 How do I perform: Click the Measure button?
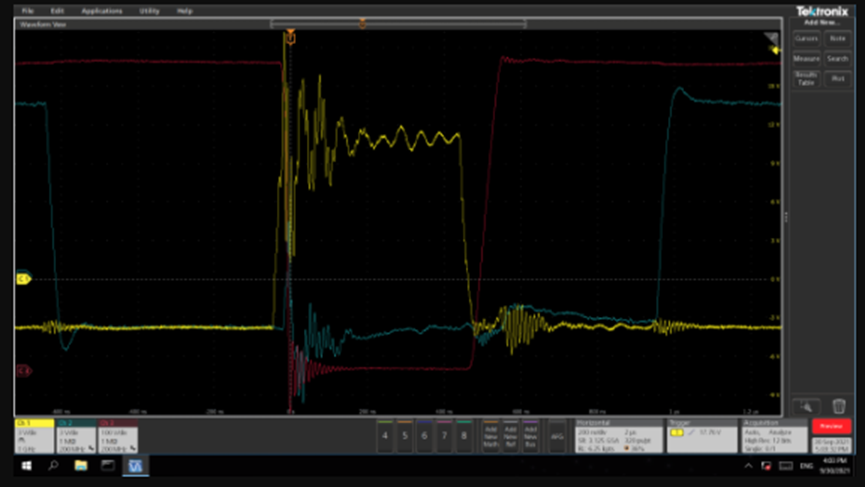click(806, 59)
